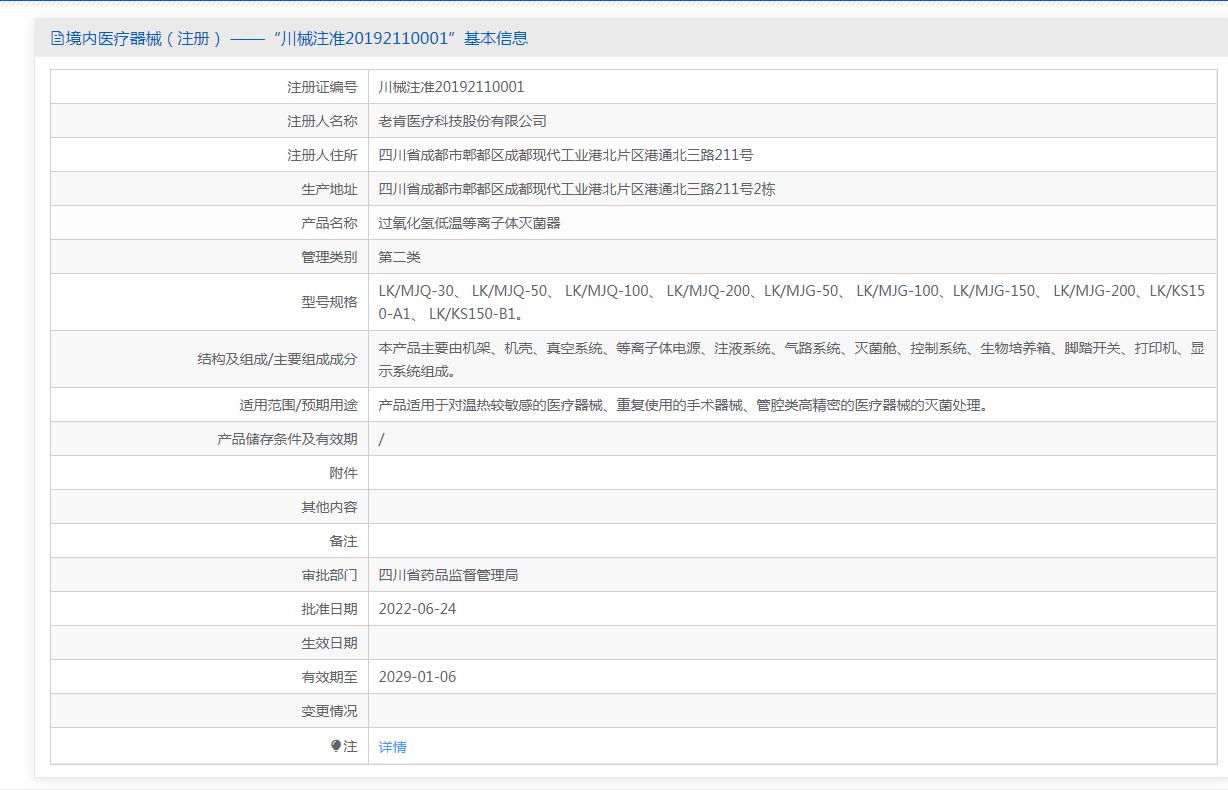Viewport: 1228px width, 790px height.
Task: Click the 注册证编号 row label
Action: (322, 87)
